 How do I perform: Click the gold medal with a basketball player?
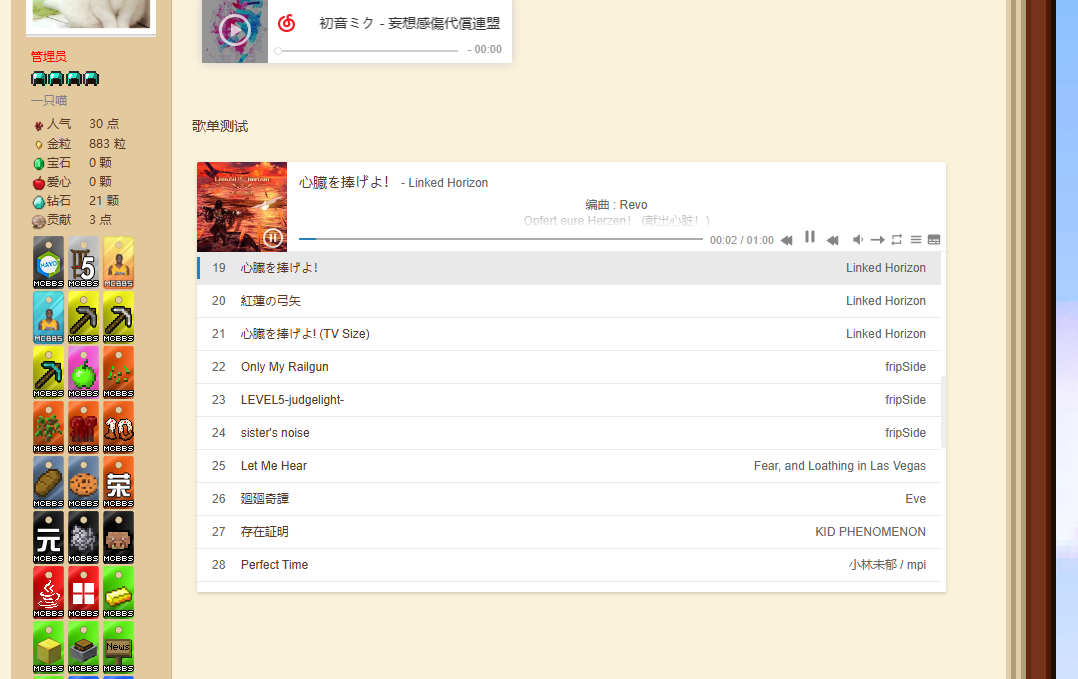pyautogui.click(x=118, y=262)
